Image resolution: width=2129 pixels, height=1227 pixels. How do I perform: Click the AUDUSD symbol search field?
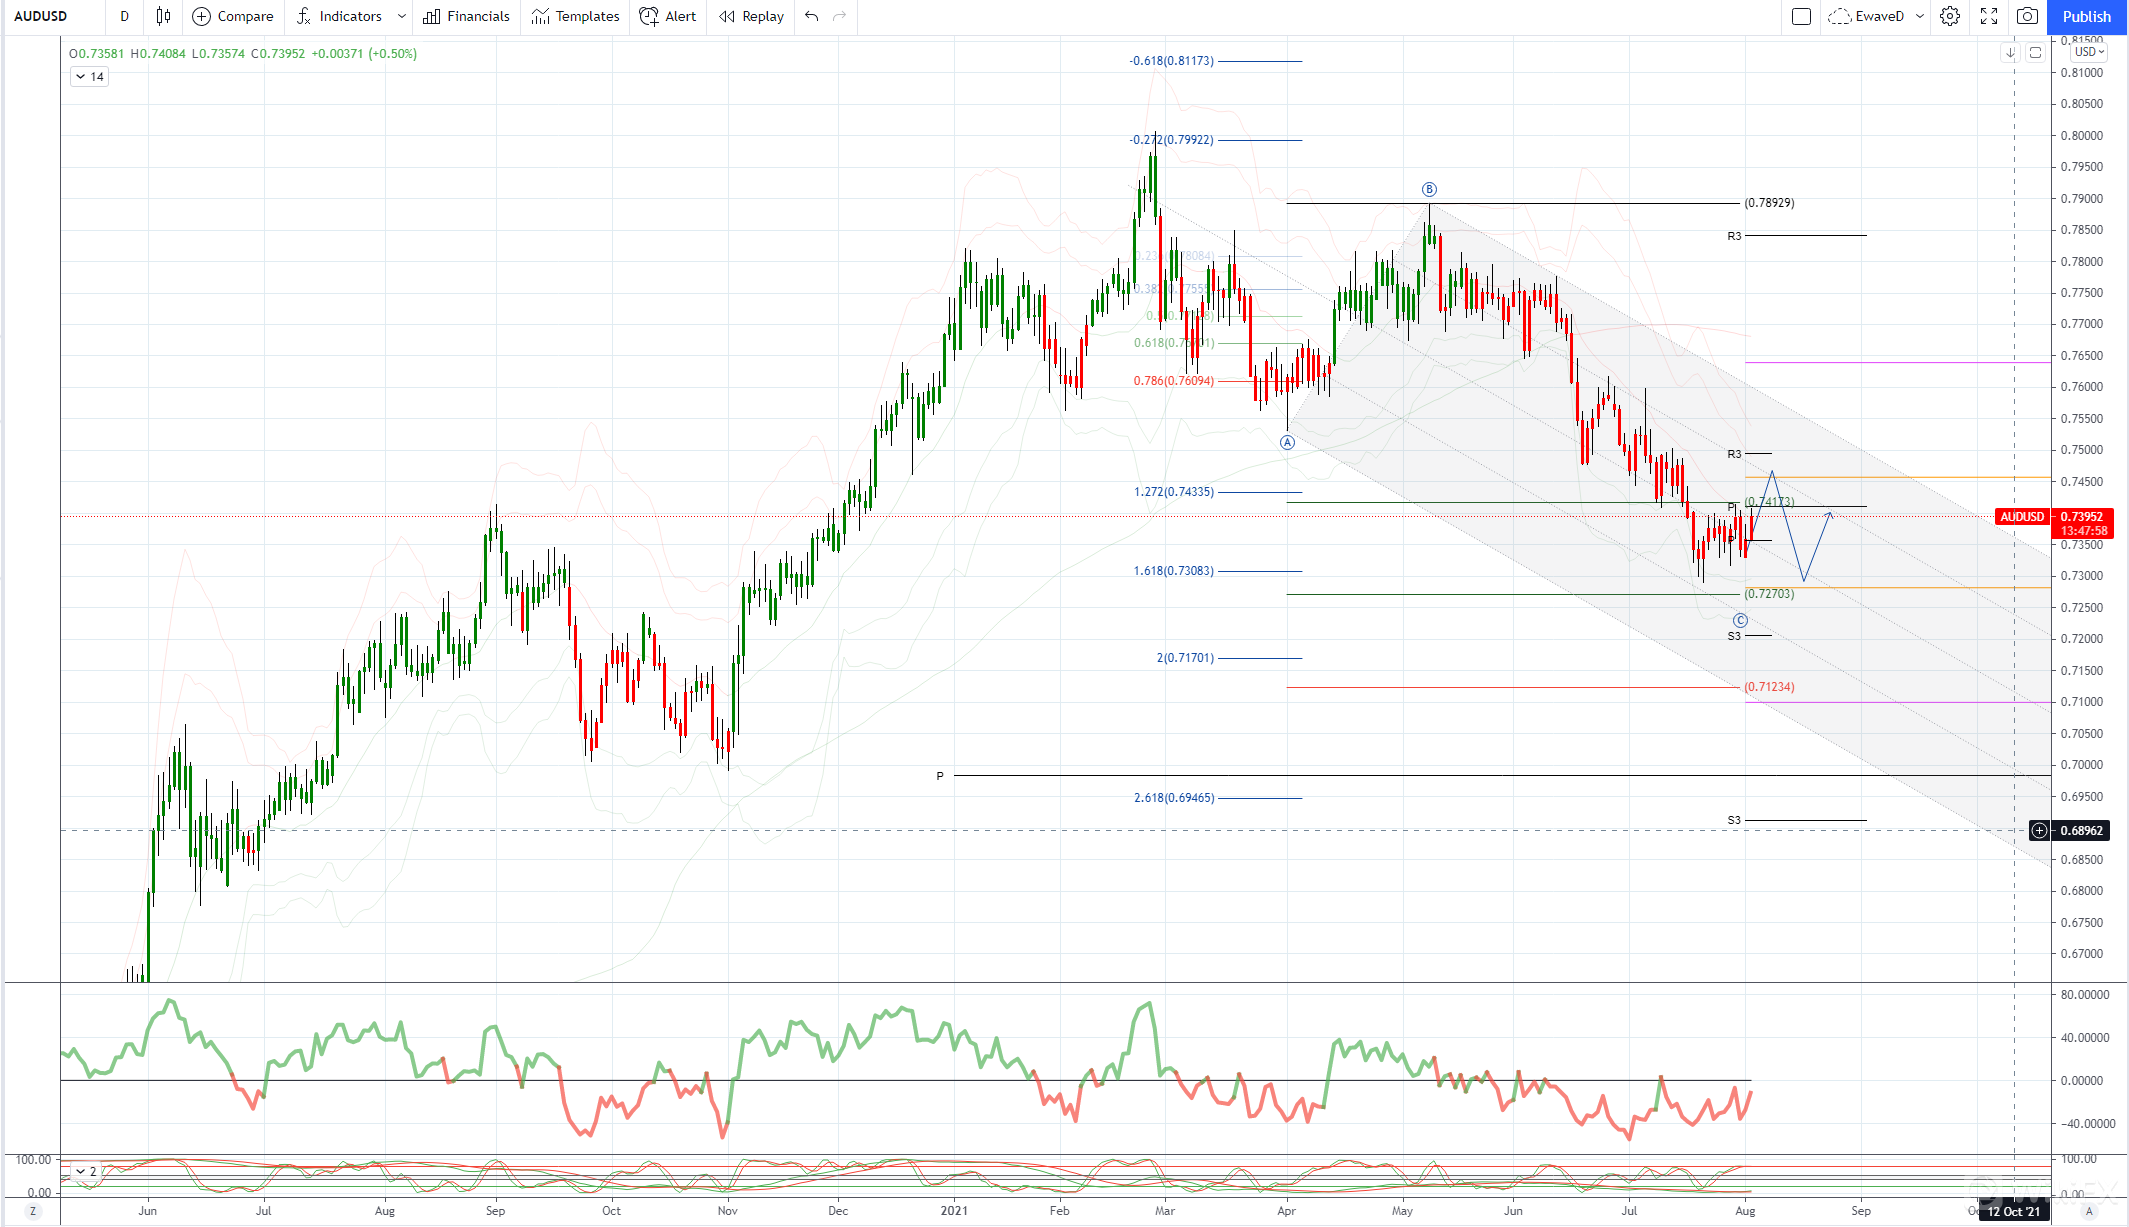point(41,16)
